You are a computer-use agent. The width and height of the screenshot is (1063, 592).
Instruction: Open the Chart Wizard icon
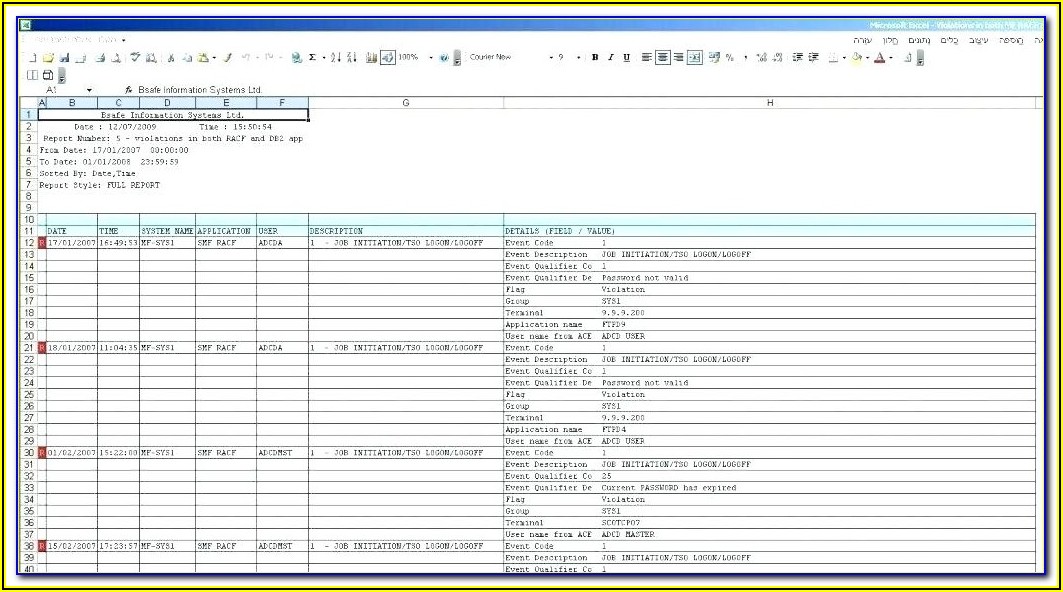point(371,58)
